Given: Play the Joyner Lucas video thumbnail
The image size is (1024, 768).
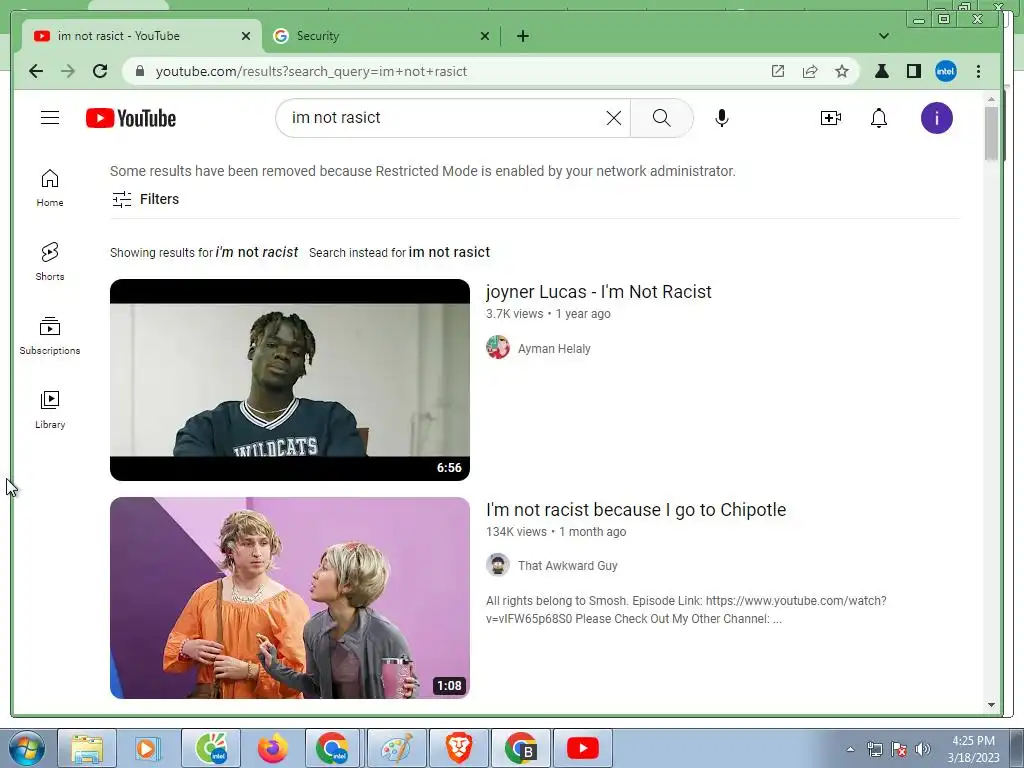Looking at the screenshot, I should 290,380.
